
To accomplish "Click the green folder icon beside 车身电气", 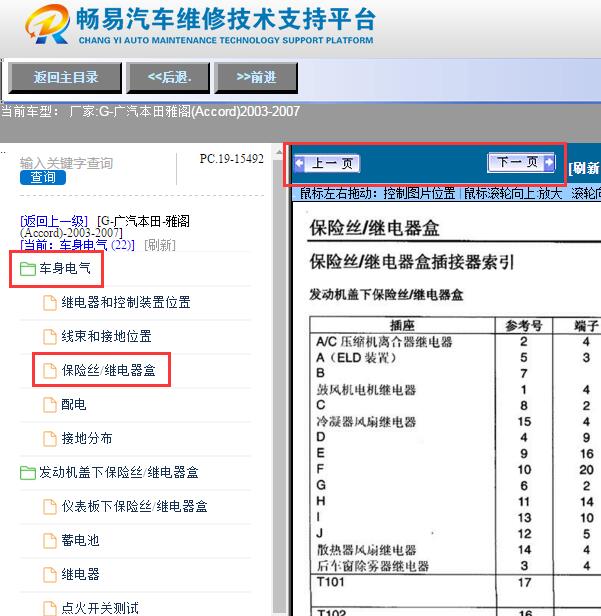I will [27, 269].
